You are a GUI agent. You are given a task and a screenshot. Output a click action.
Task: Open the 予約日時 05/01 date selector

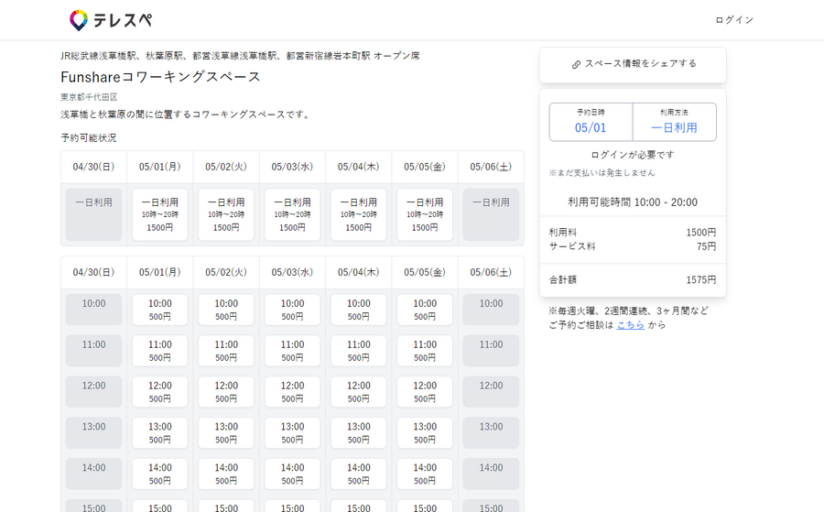pos(591,122)
